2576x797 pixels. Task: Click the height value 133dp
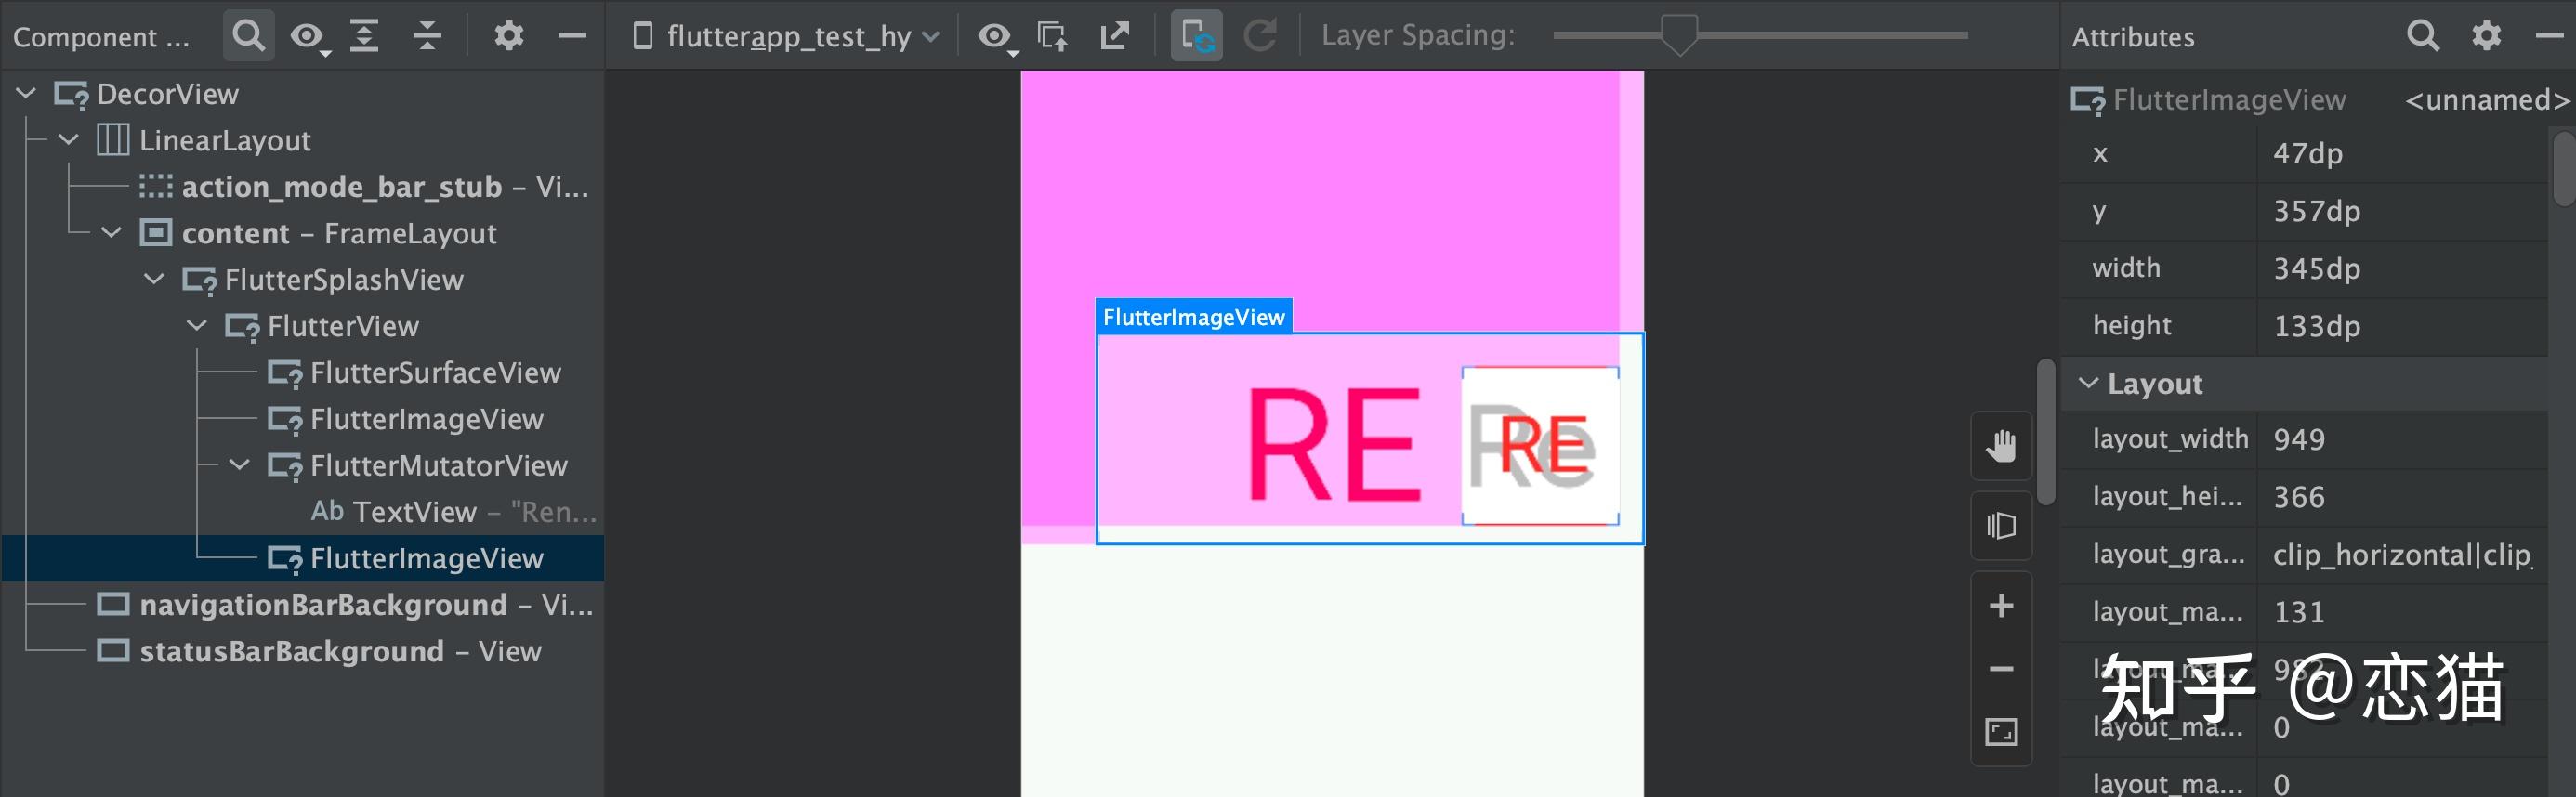(x=2317, y=326)
